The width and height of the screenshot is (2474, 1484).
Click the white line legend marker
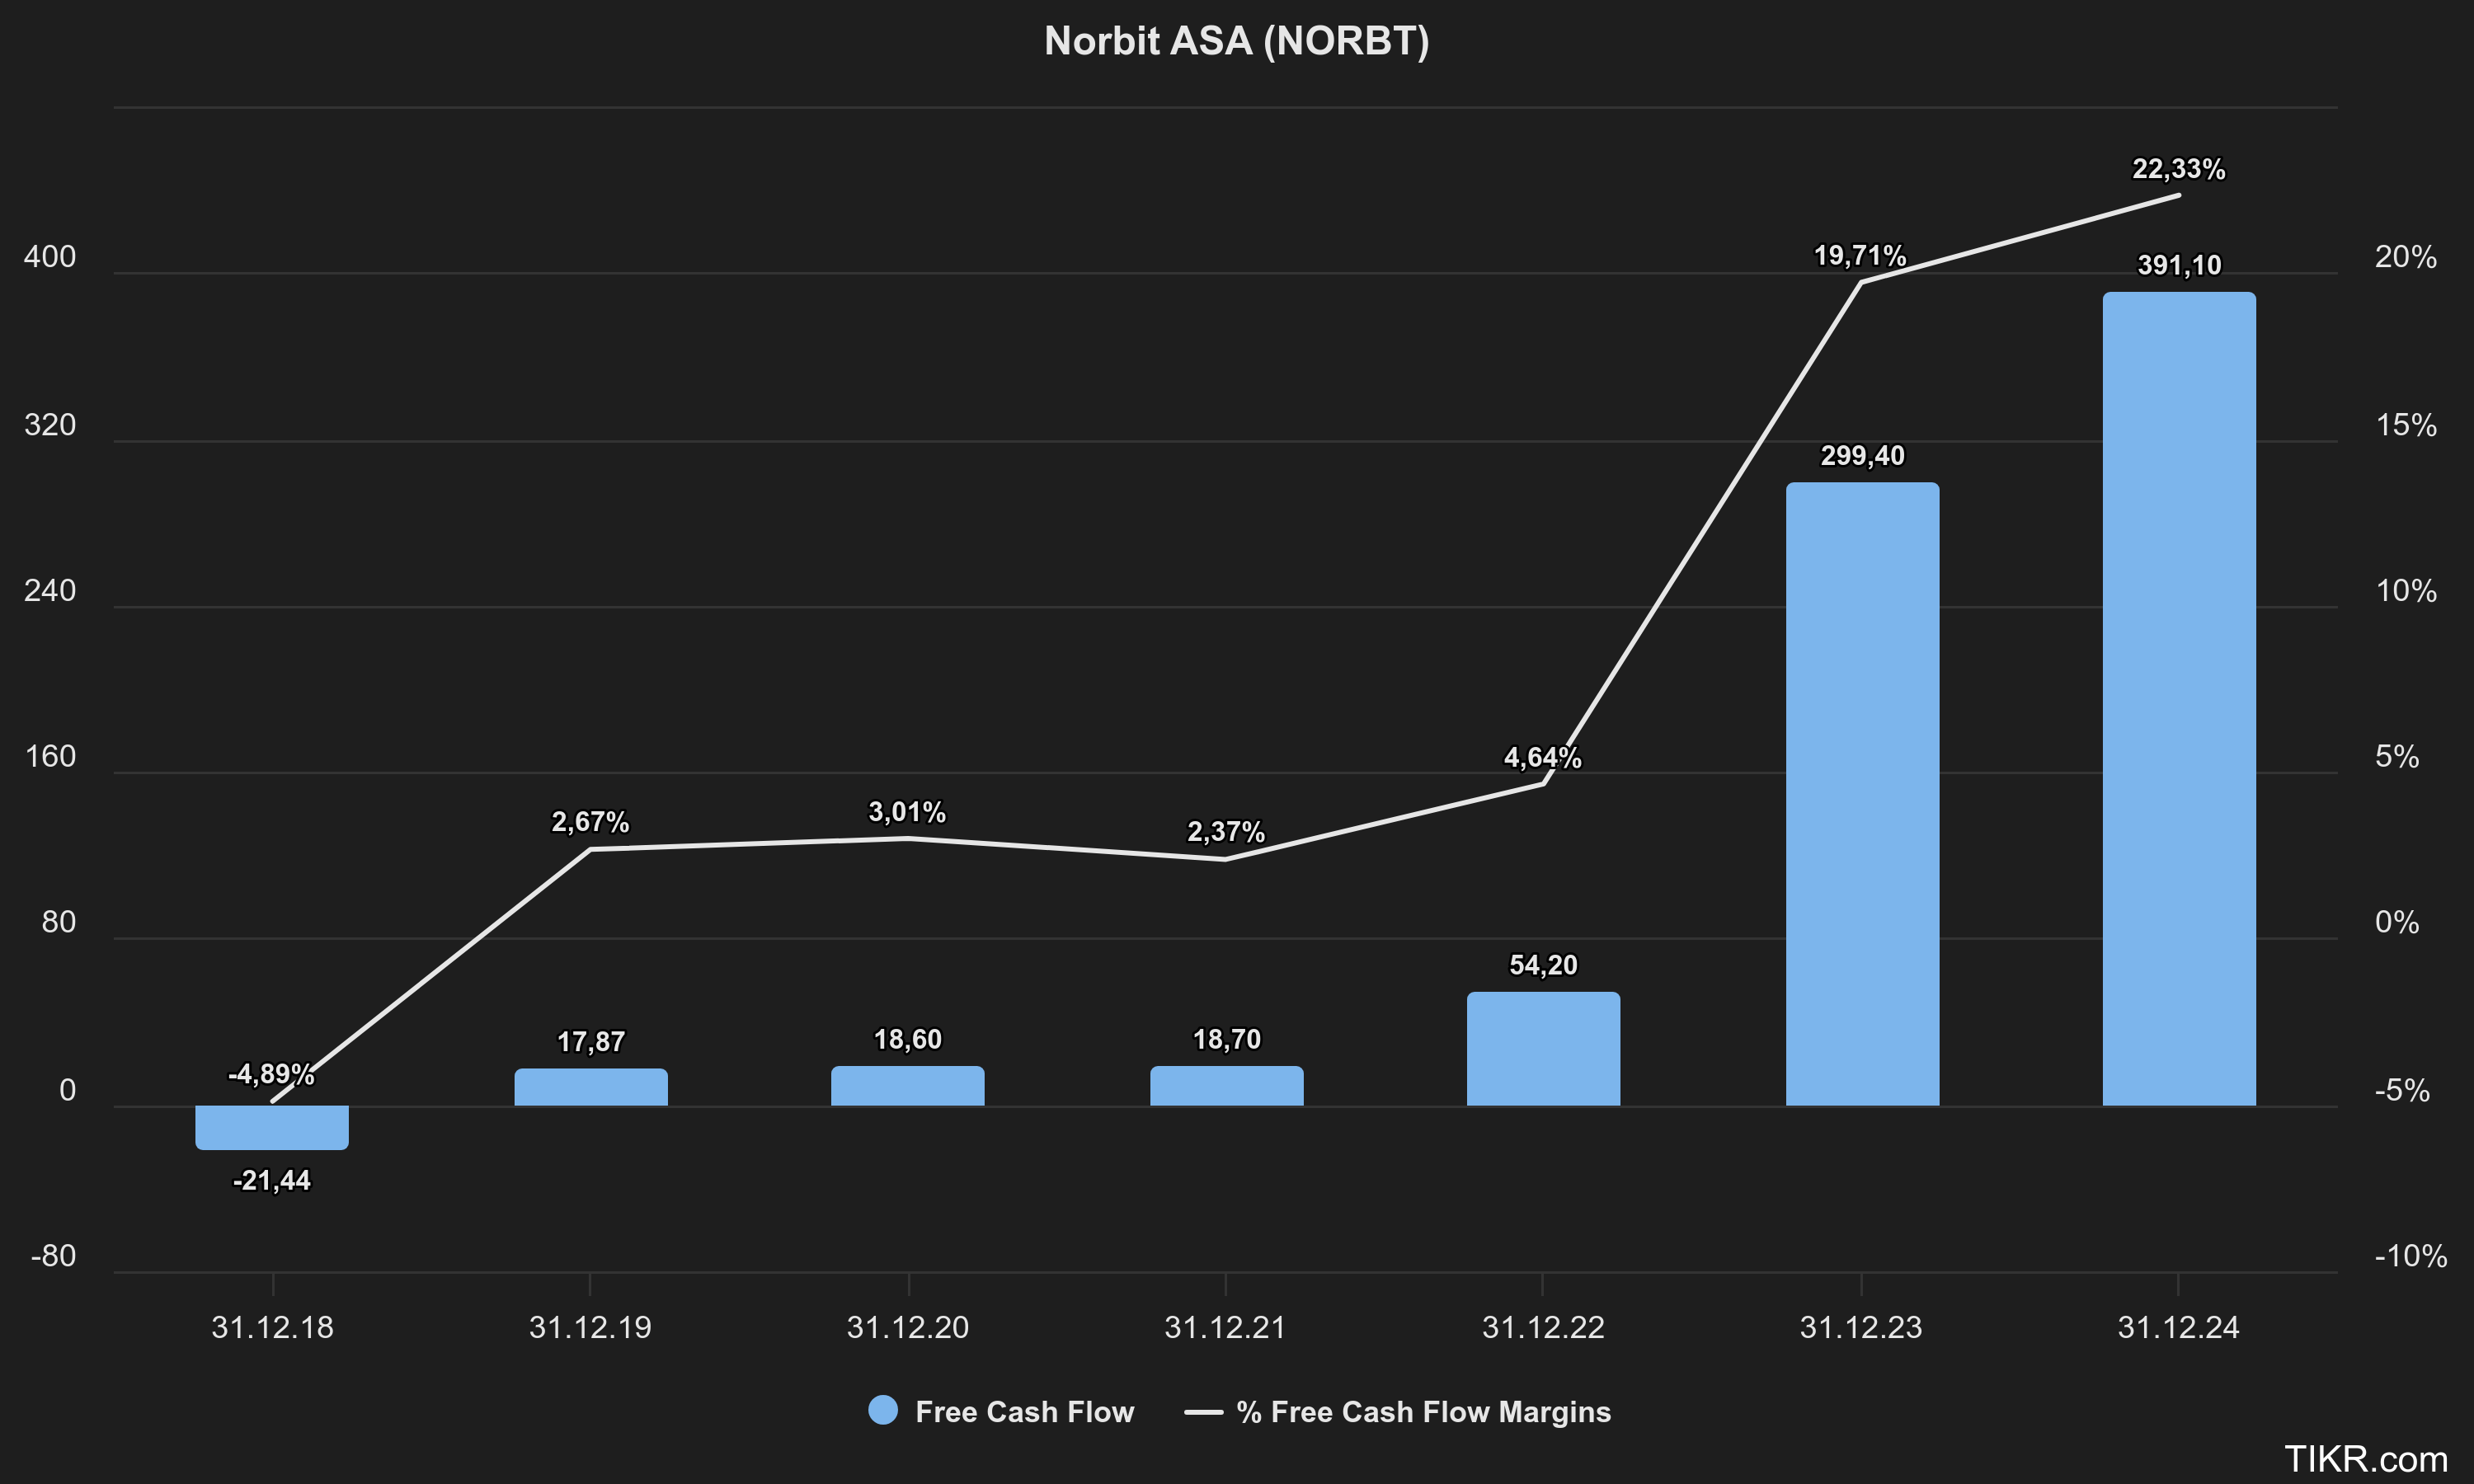pyautogui.click(x=1203, y=1412)
